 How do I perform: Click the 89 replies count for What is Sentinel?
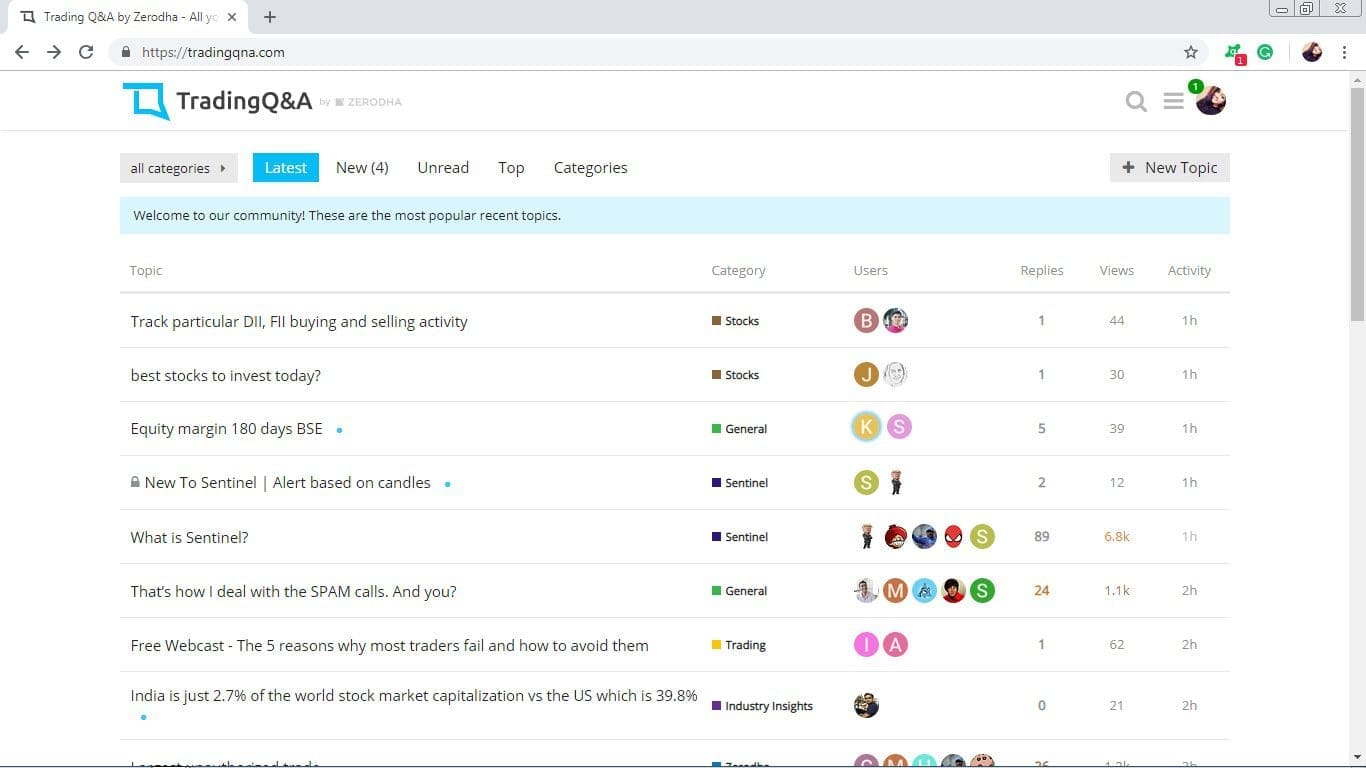point(1041,536)
